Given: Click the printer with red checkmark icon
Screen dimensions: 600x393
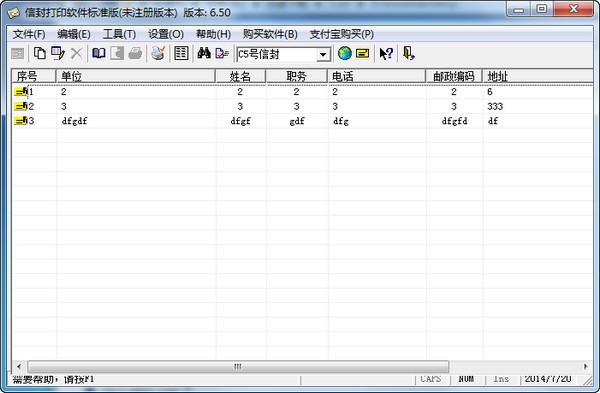Looking at the screenshot, I should pos(158,53).
